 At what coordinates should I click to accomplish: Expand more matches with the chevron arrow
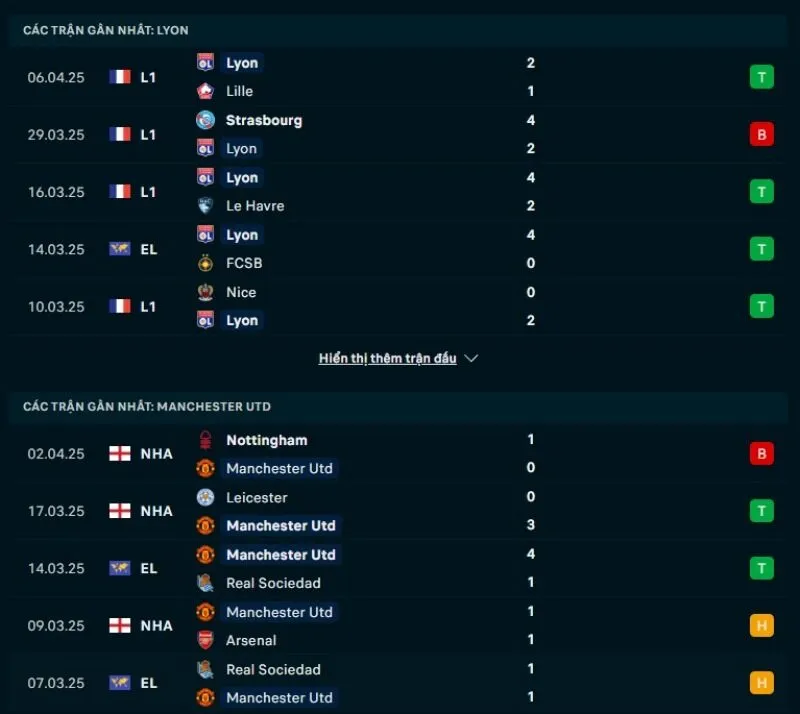pyautogui.click(x=472, y=358)
